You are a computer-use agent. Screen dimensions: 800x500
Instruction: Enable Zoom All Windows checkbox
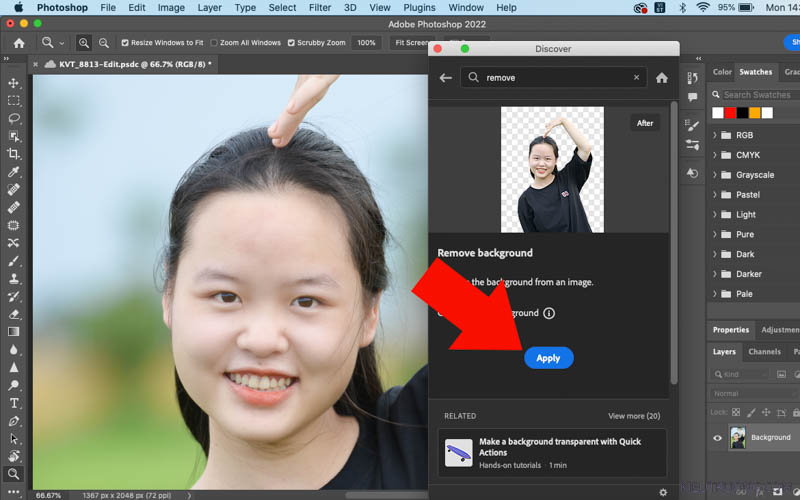[x=214, y=43]
